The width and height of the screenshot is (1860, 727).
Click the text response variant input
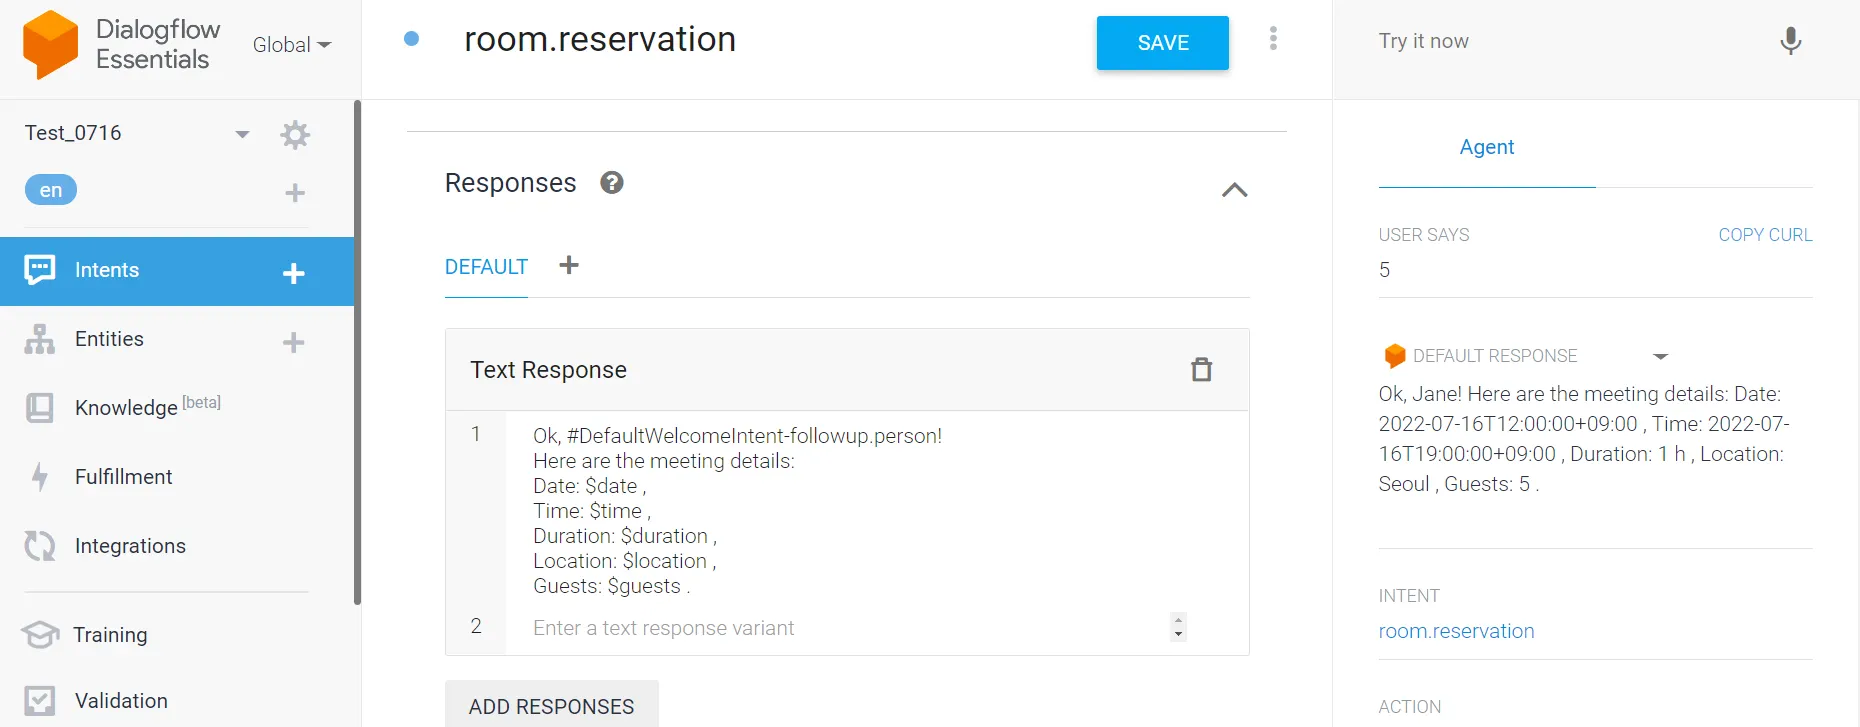point(840,628)
